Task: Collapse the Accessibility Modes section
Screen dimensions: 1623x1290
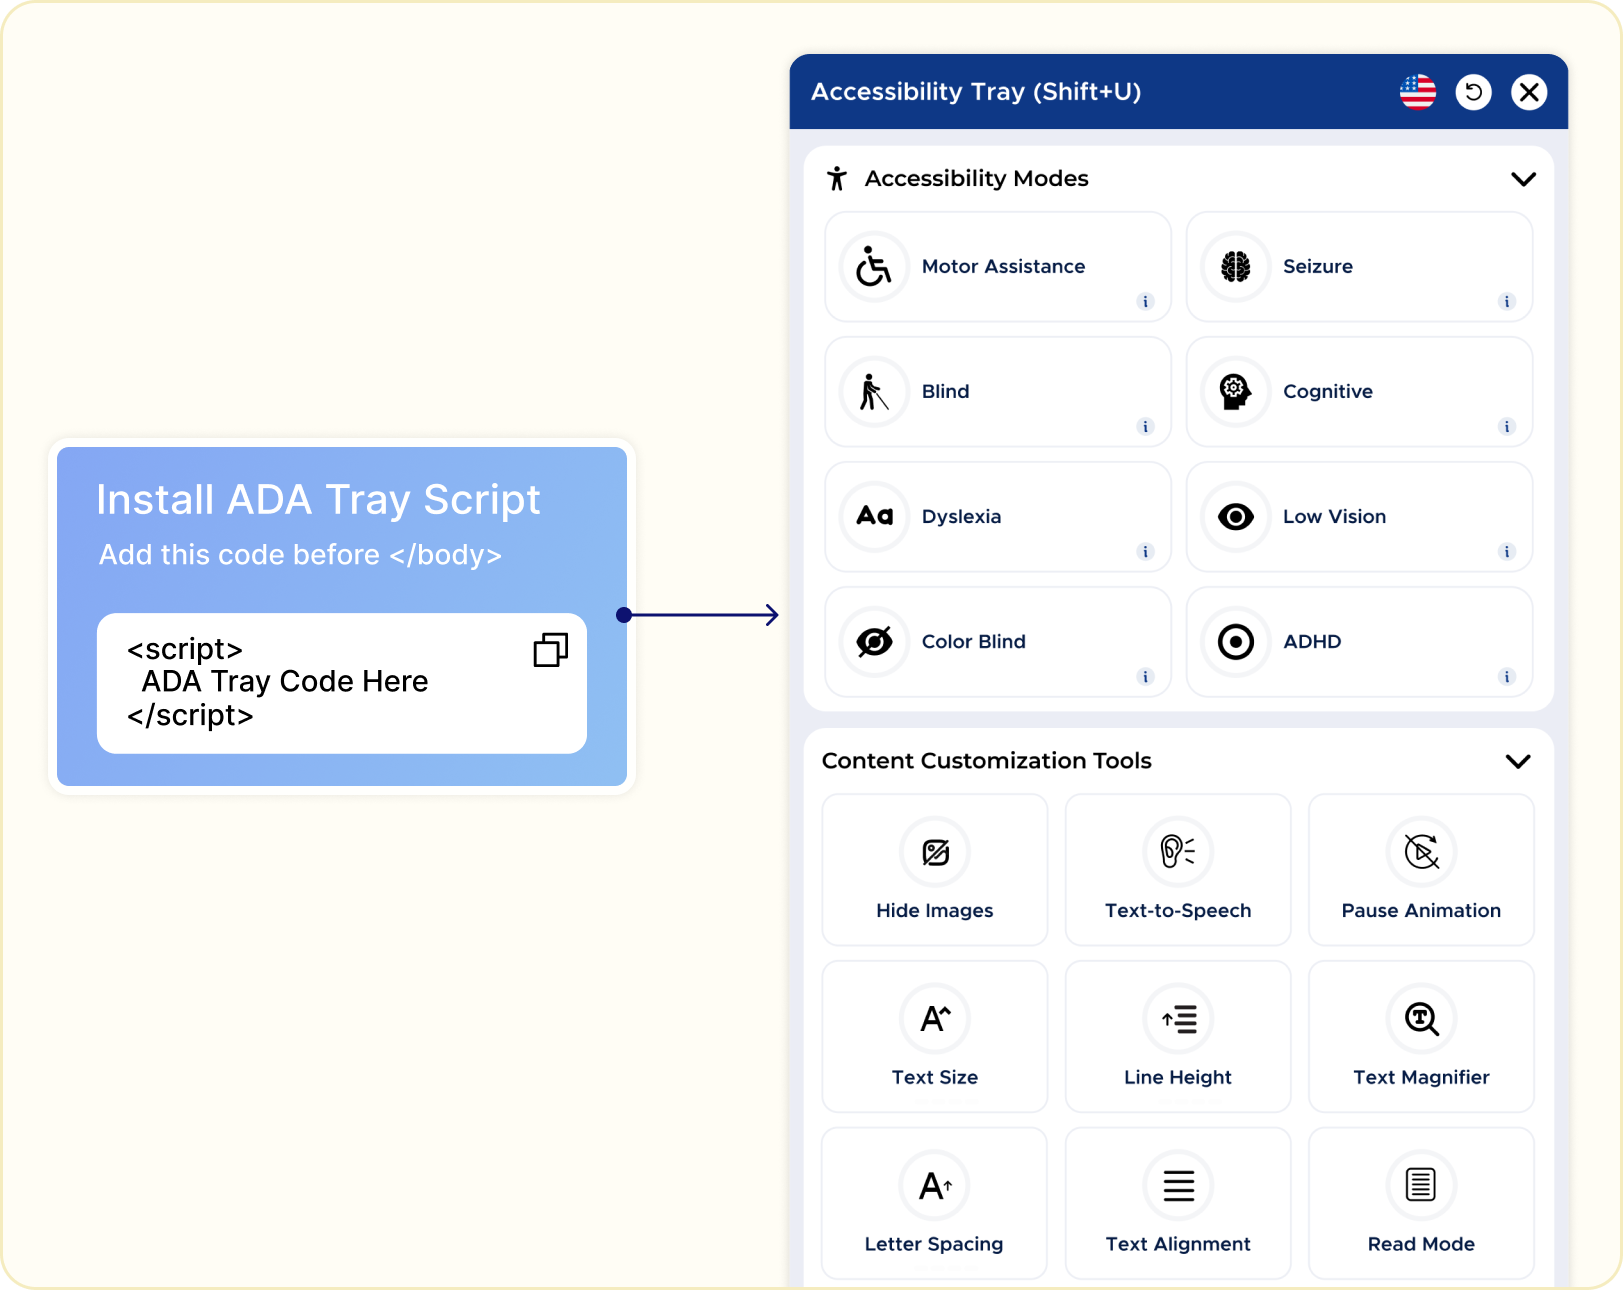Action: click(1523, 179)
